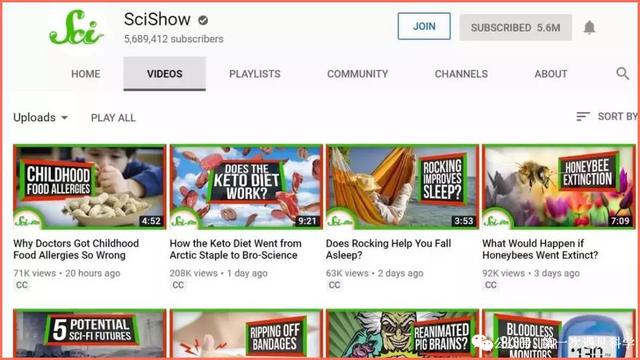Expand the Uploads dropdown
The image size is (640, 360).
click(40, 118)
